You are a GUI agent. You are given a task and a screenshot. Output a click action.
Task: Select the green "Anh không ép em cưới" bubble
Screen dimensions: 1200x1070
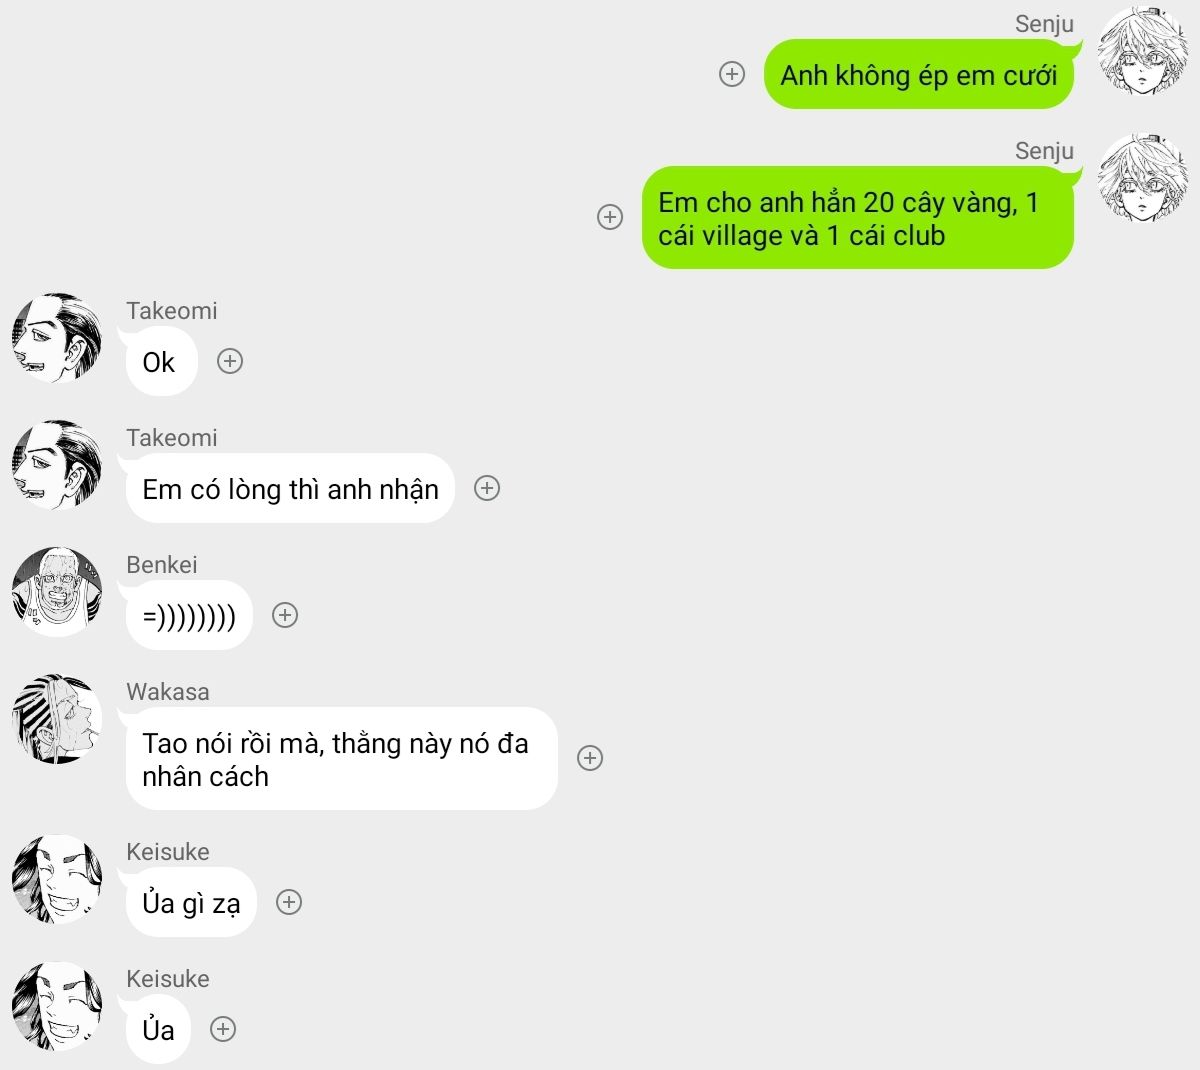coord(918,74)
